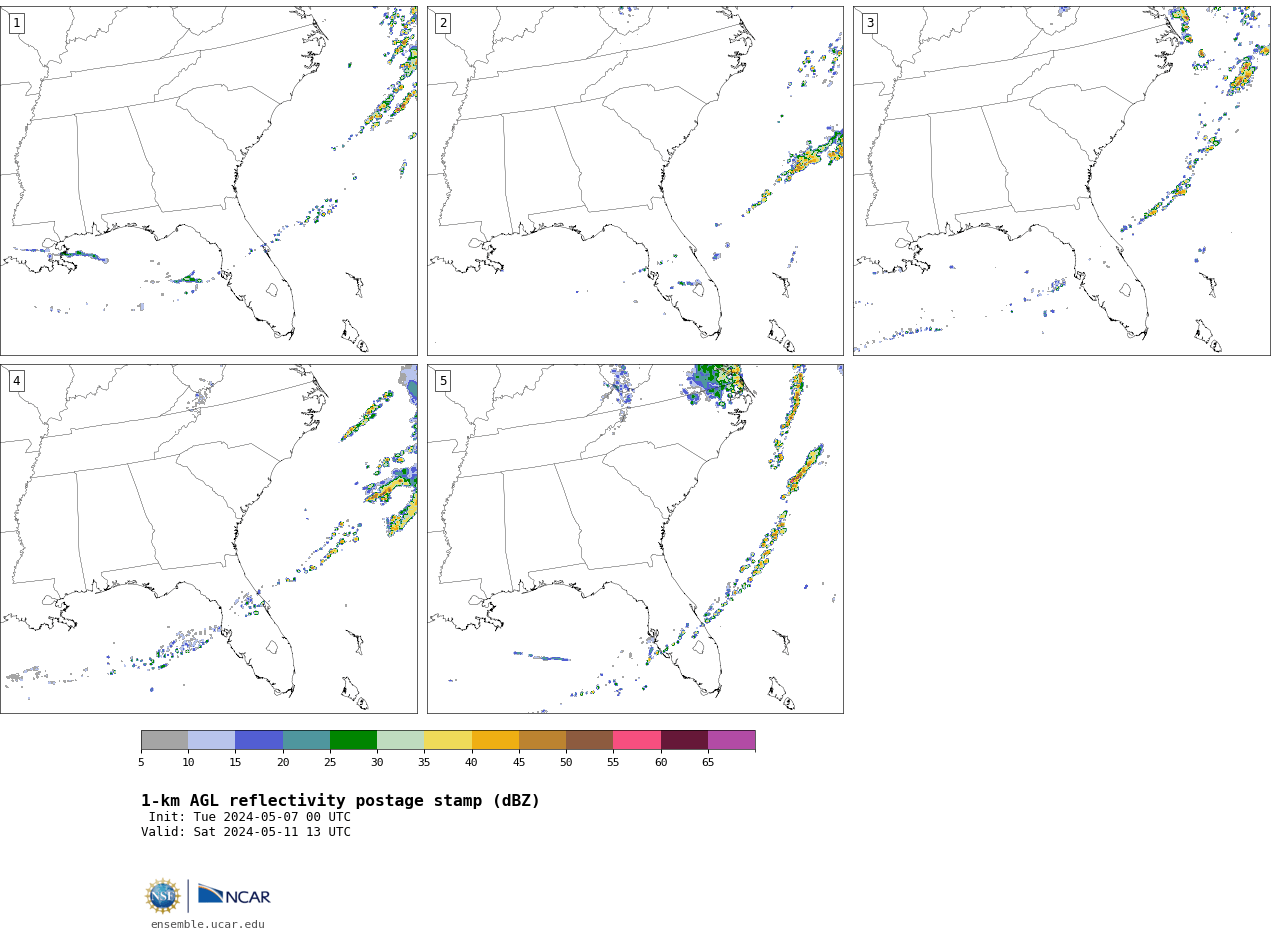Click the member number 3 label box

870,23
